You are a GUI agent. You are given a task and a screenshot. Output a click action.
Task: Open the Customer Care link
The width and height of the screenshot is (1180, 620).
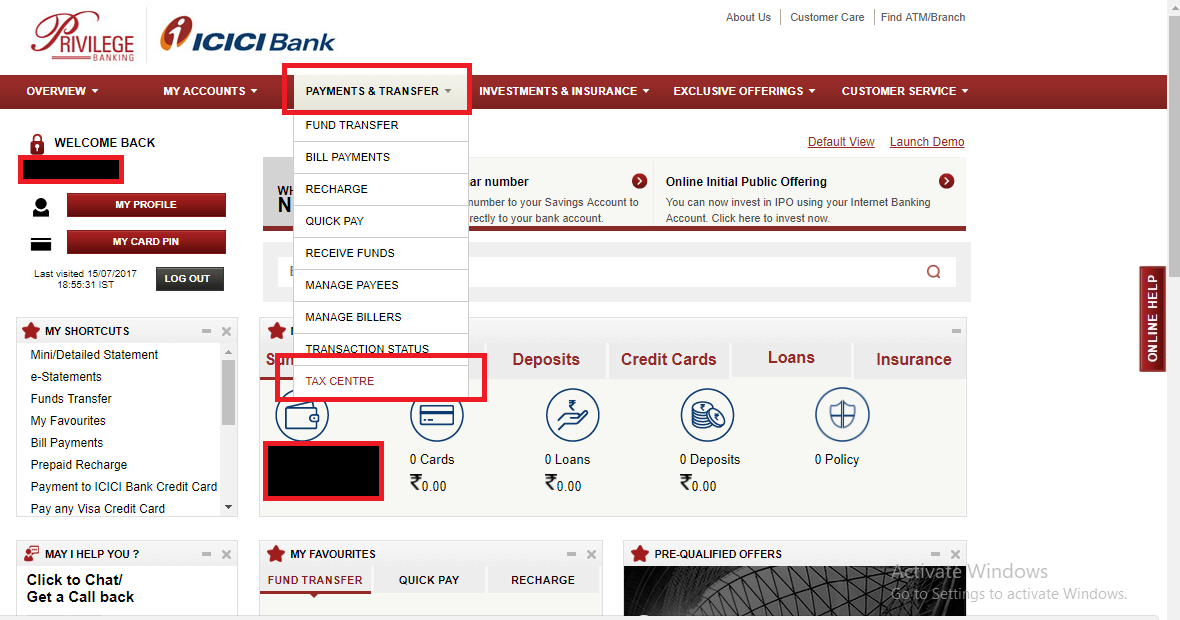click(827, 17)
